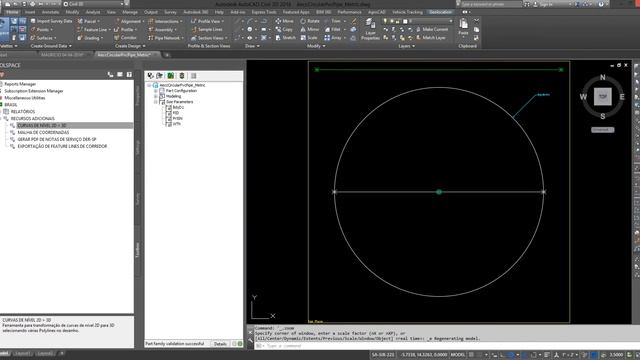Image resolution: width=640 pixels, height=360 pixels.
Task: Open the Feature Line dropdown
Action: 94,29
